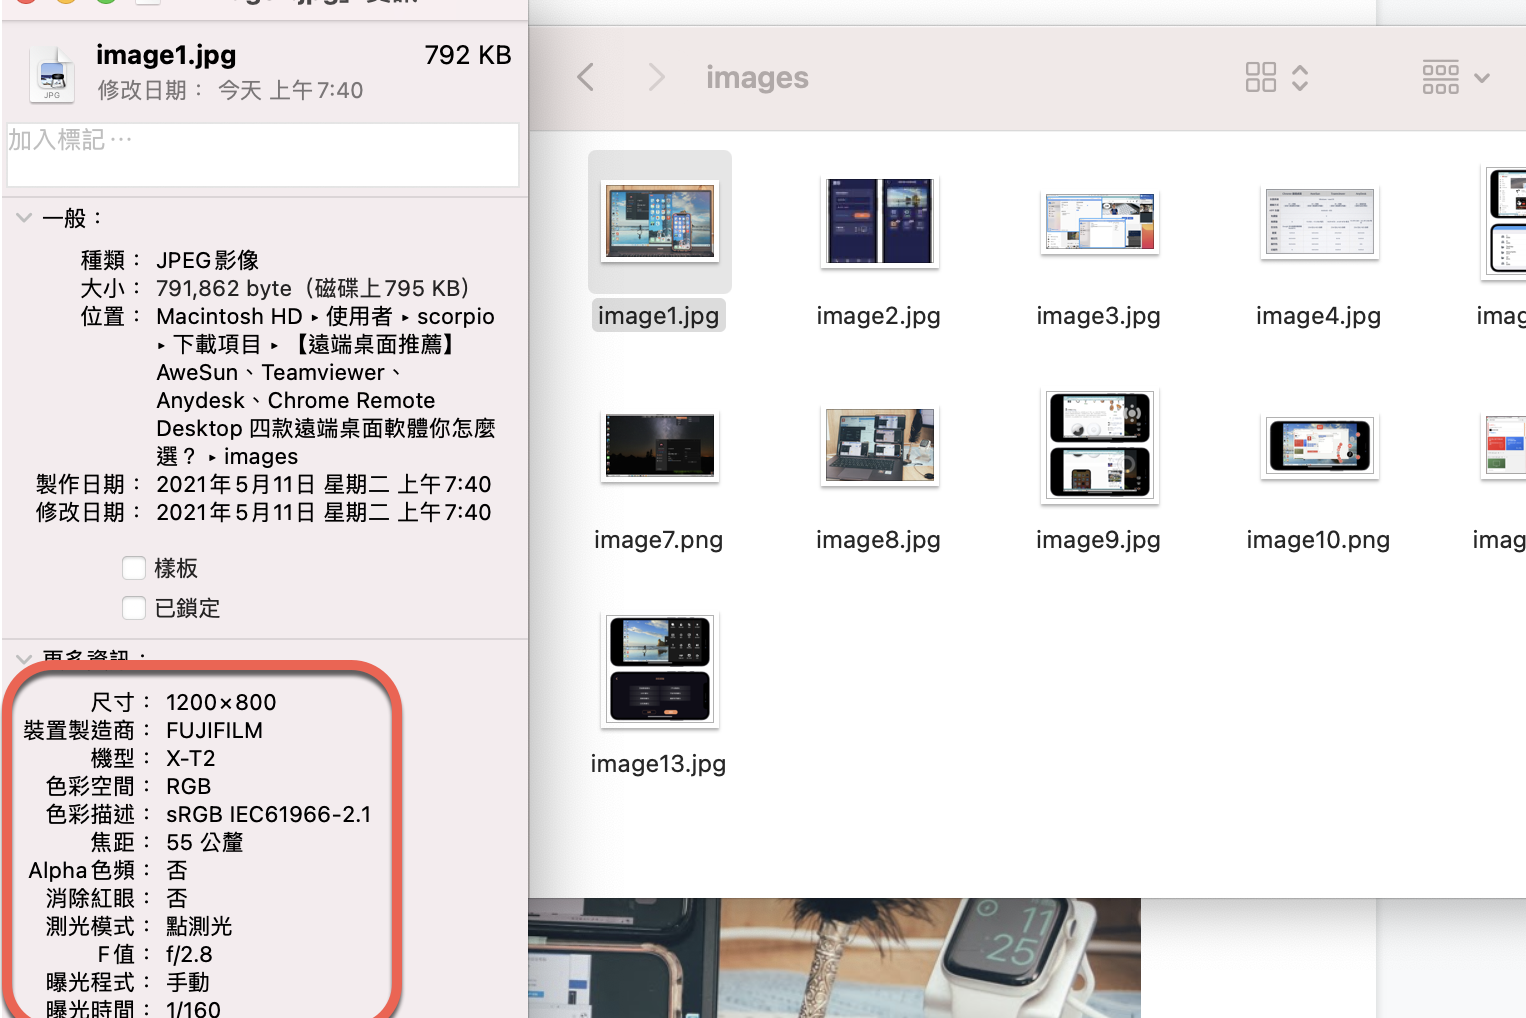Viewport: 1526px width, 1018px height.
Task: Enable the 已鎖定 checkbox
Action: click(134, 607)
